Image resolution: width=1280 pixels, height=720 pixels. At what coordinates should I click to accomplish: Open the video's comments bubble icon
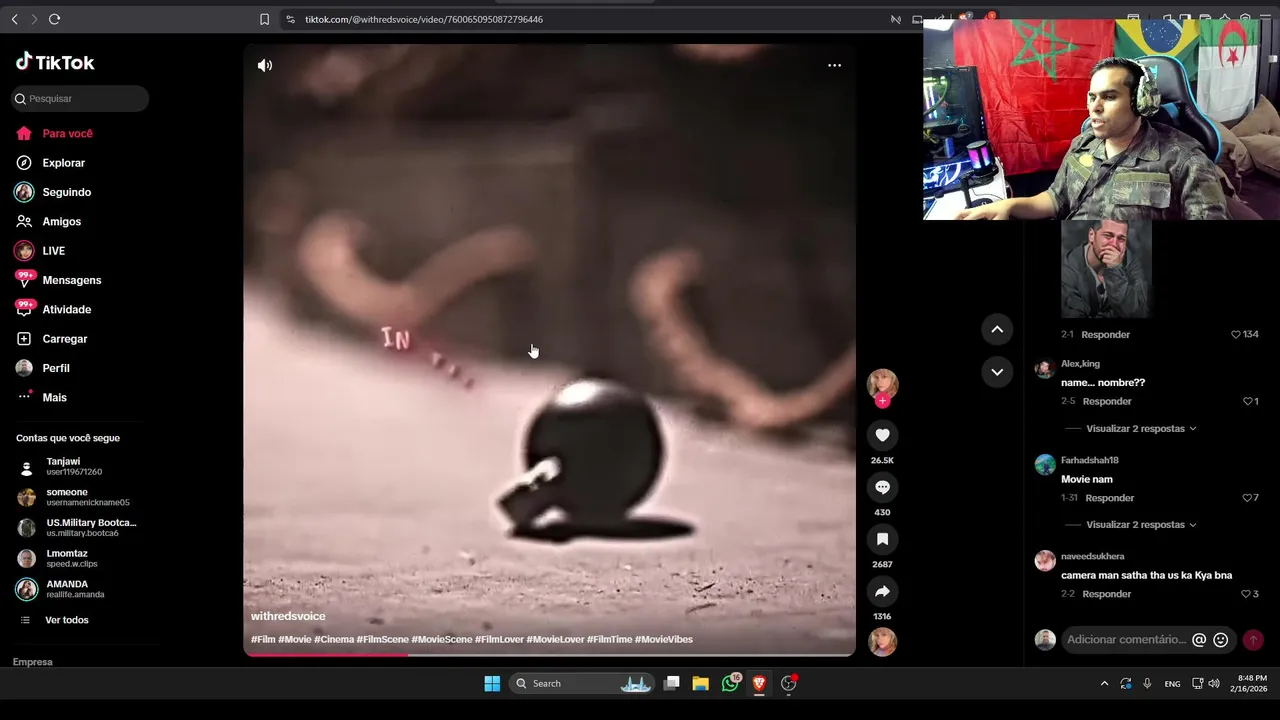point(882,487)
